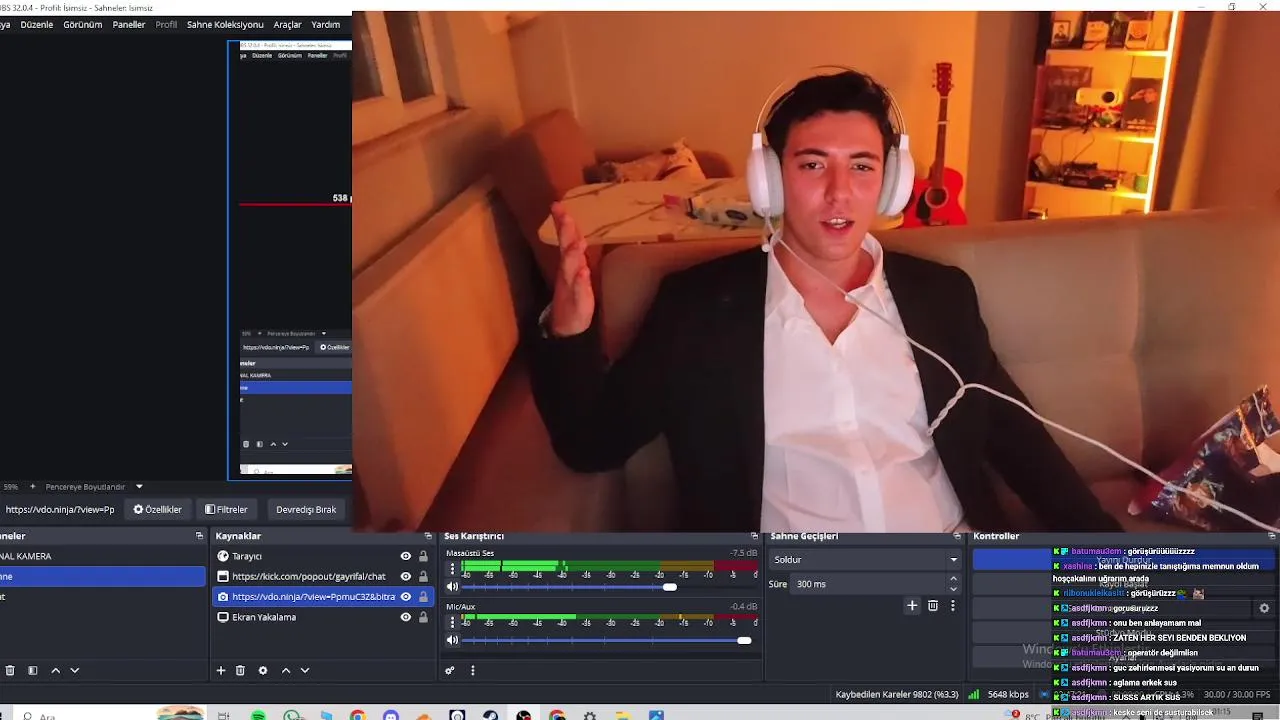Click Devredışı Bırak button
The image size is (1280, 720).
coord(306,509)
